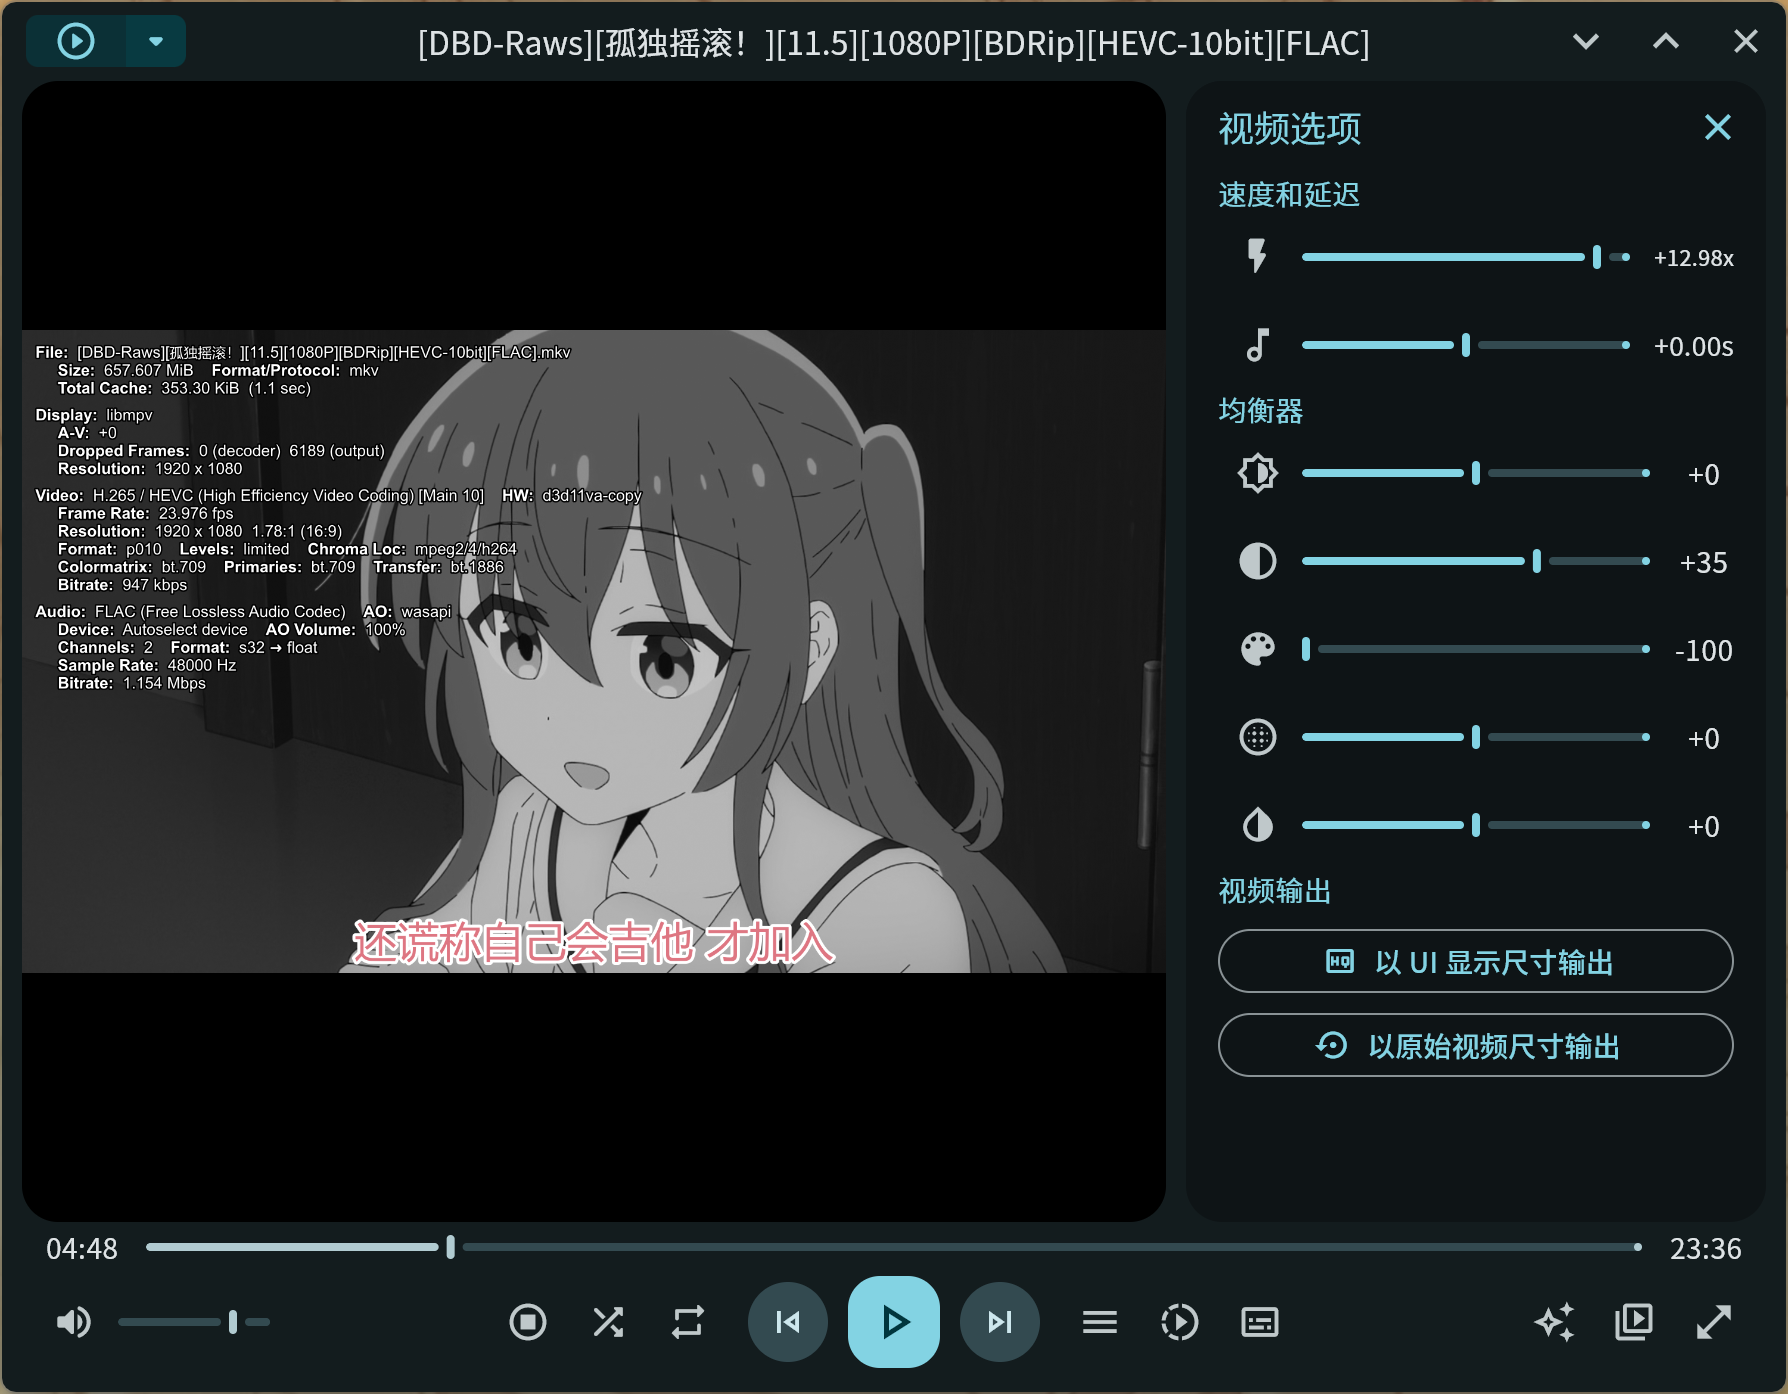The height and width of the screenshot is (1394, 1788).
Task: Click the gamma dotted-circle icon
Action: point(1257,737)
